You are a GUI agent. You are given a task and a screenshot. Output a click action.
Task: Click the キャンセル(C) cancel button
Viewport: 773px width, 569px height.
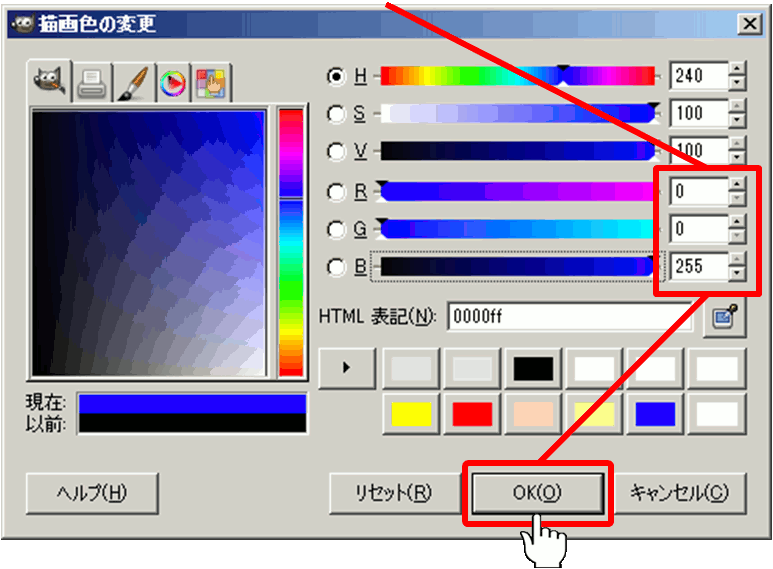pos(679,493)
